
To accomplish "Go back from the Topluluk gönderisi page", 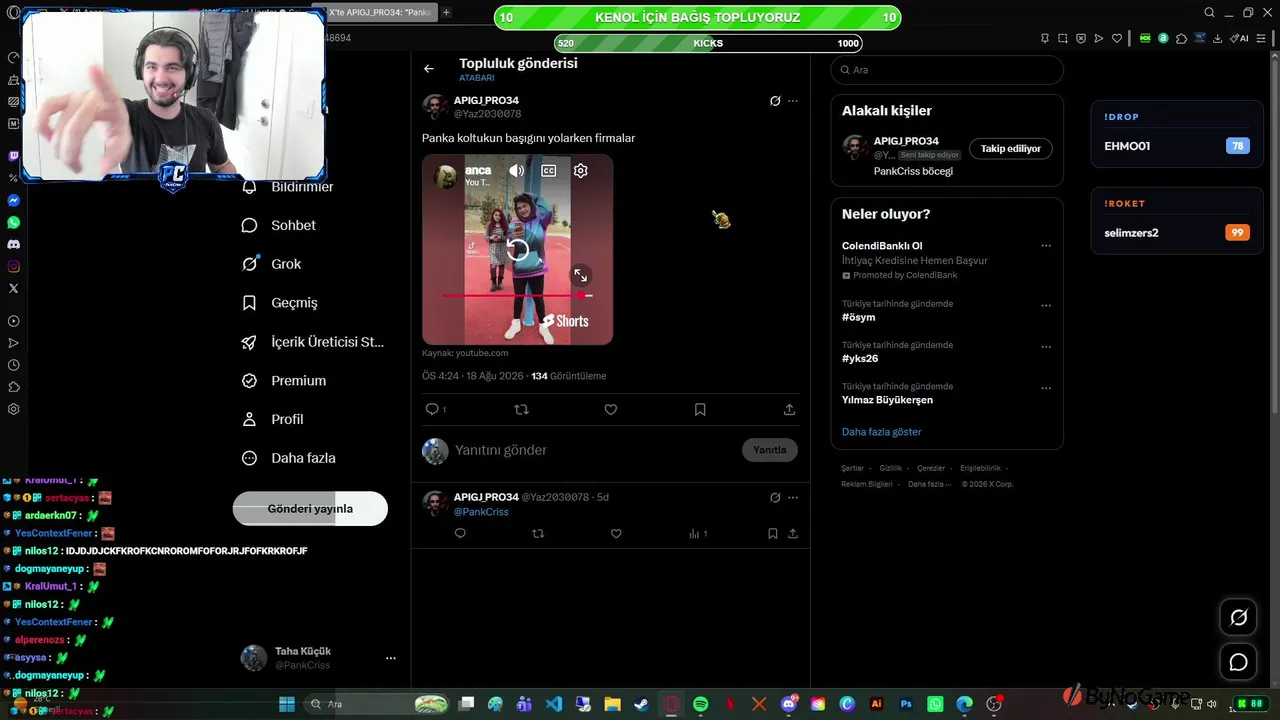I will 429,69.
